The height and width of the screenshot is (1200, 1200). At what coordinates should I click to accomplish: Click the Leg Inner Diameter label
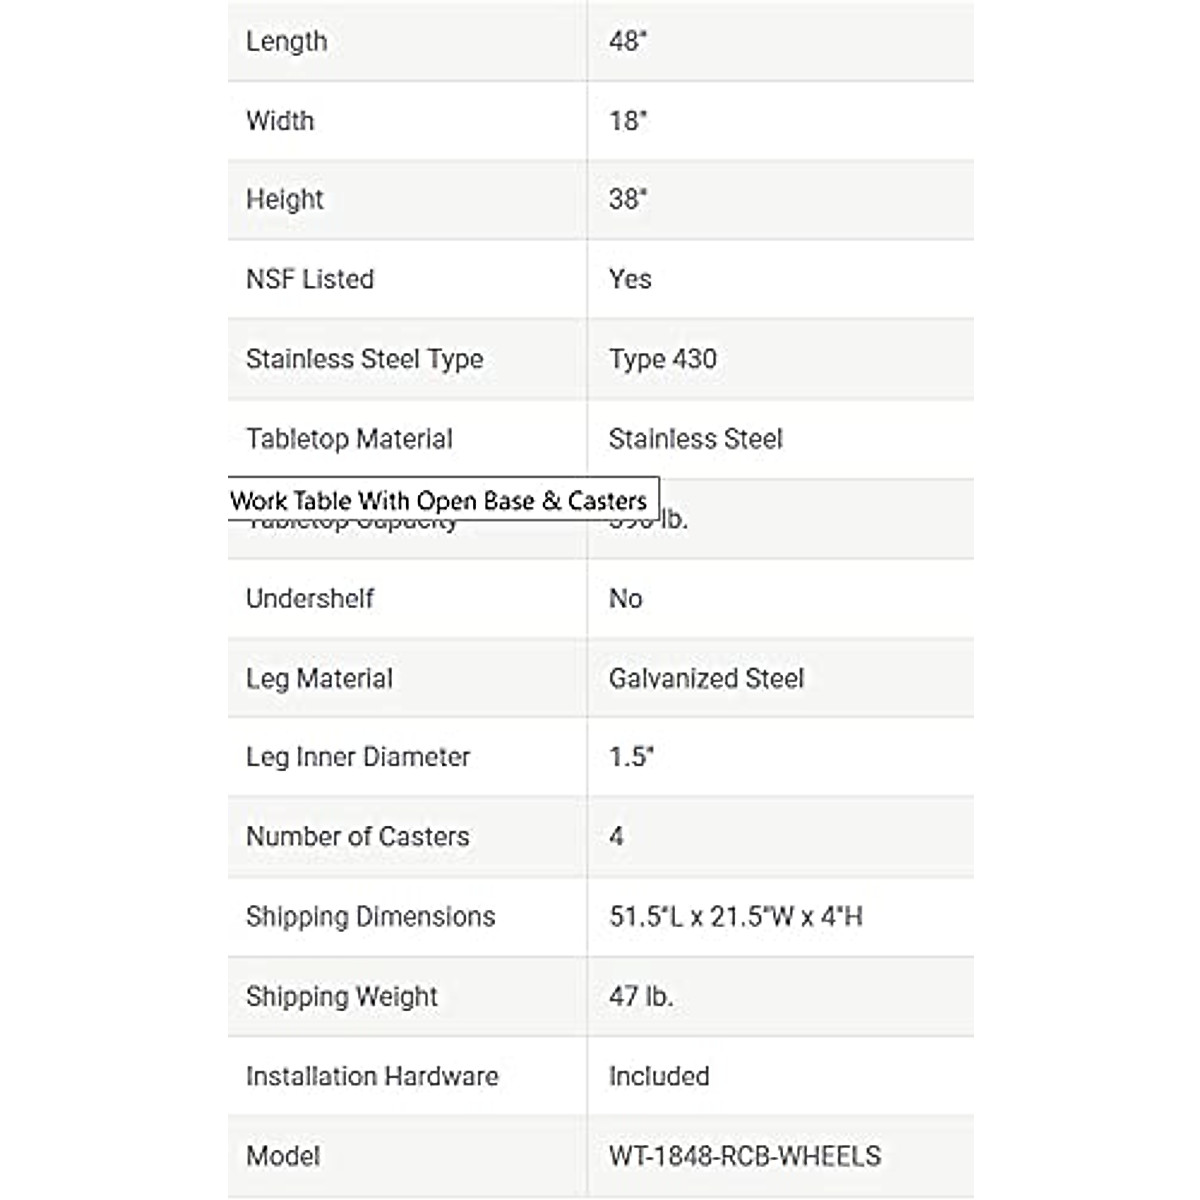(x=358, y=757)
